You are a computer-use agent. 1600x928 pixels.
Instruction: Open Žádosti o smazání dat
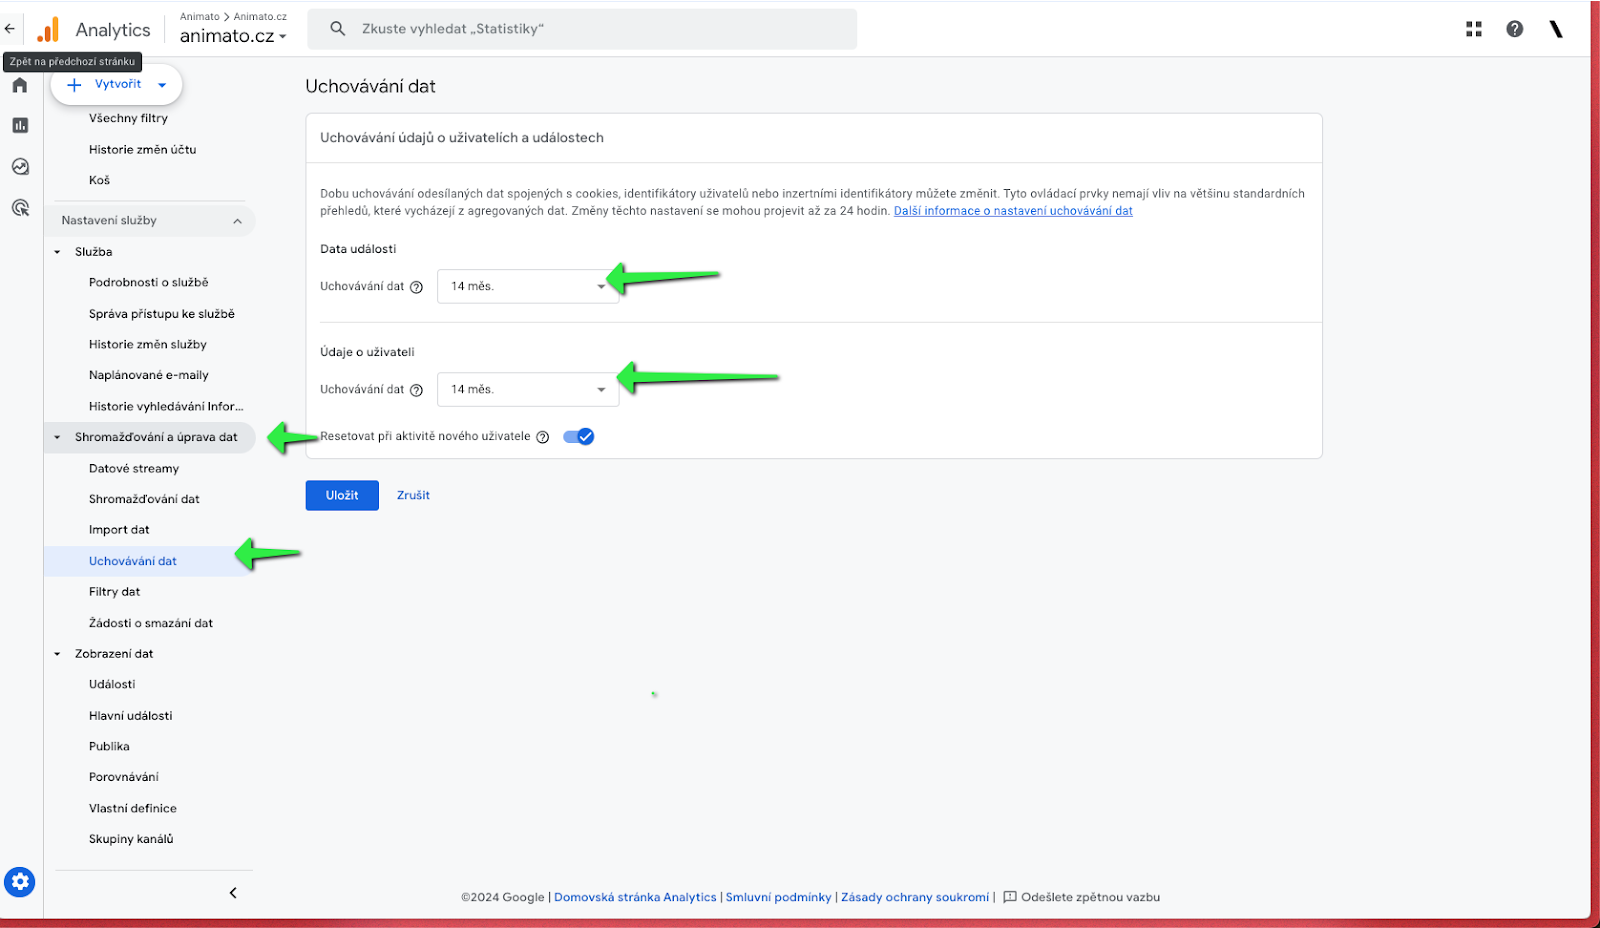(151, 623)
